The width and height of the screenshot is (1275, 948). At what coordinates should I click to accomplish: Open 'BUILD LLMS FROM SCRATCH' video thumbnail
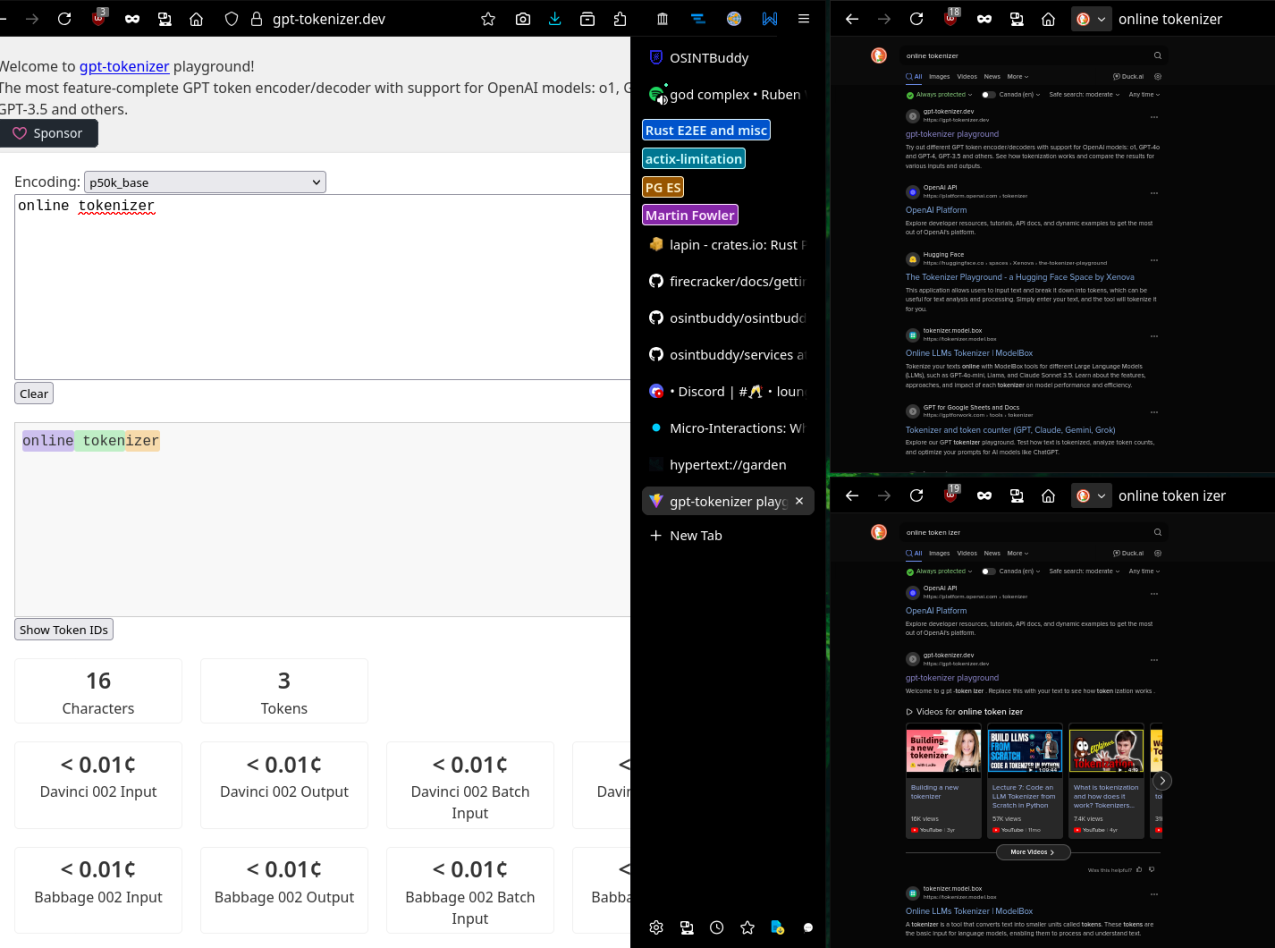[x=1025, y=750]
